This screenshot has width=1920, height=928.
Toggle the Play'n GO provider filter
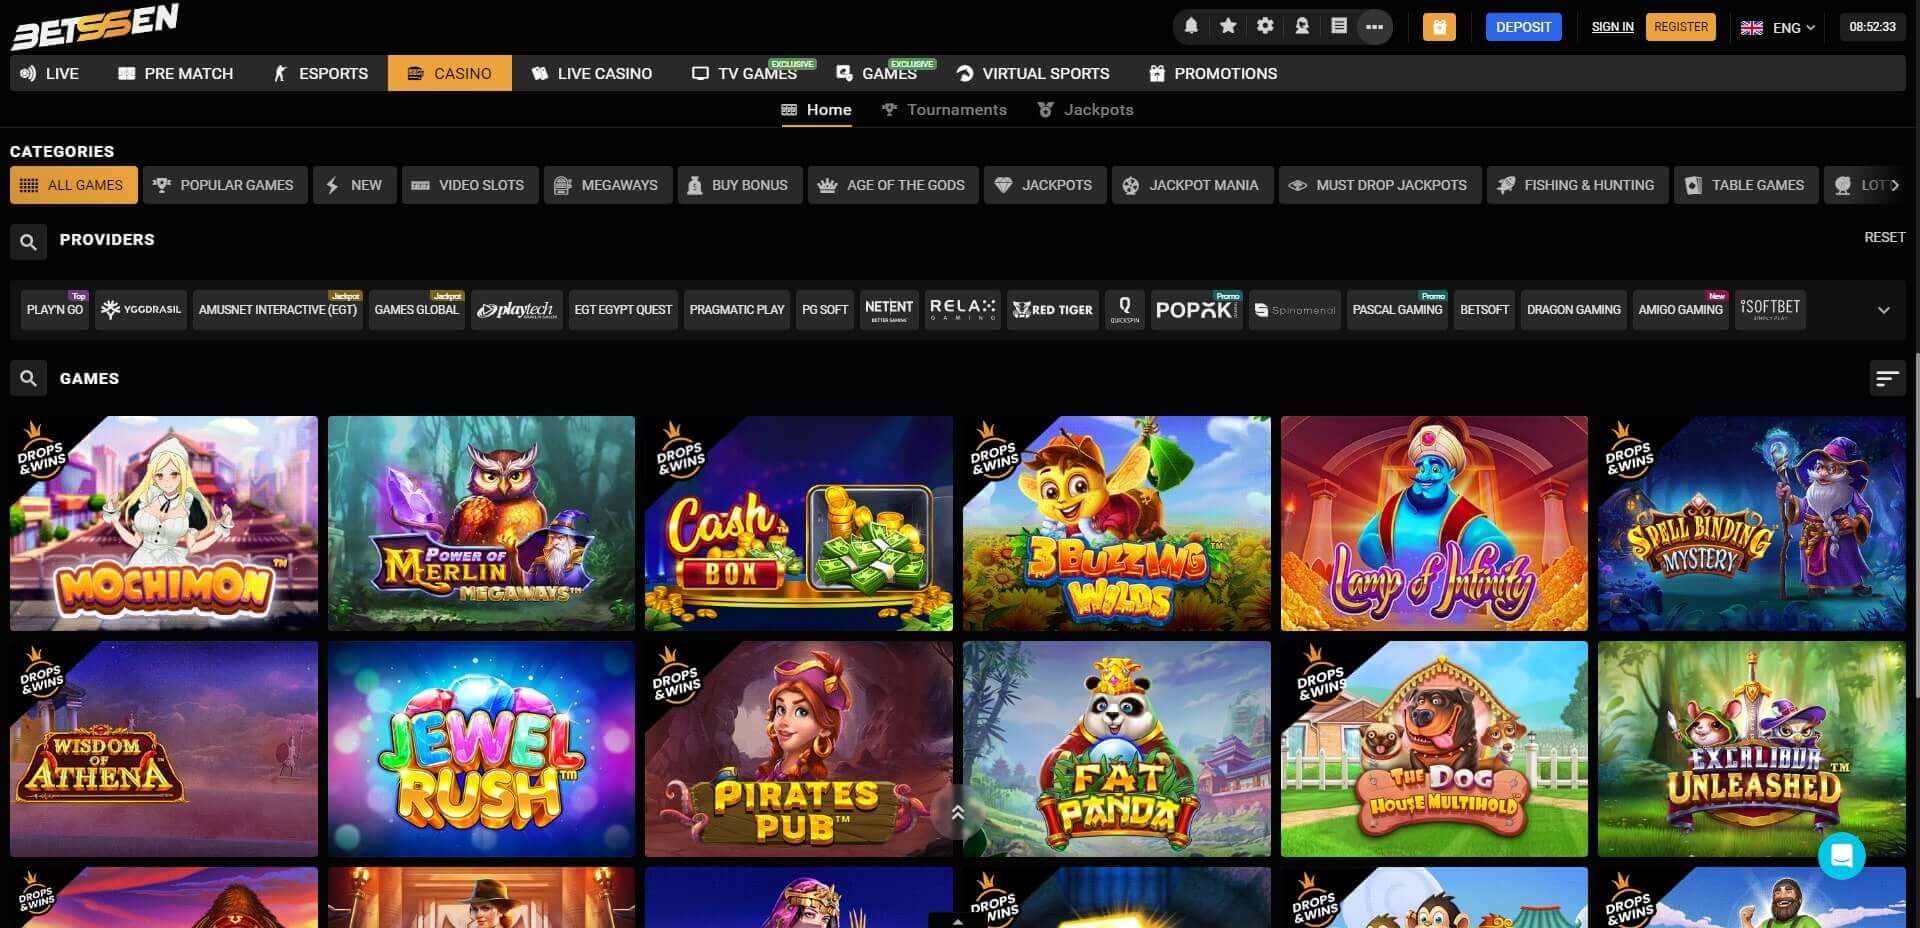pyautogui.click(x=55, y=310)
